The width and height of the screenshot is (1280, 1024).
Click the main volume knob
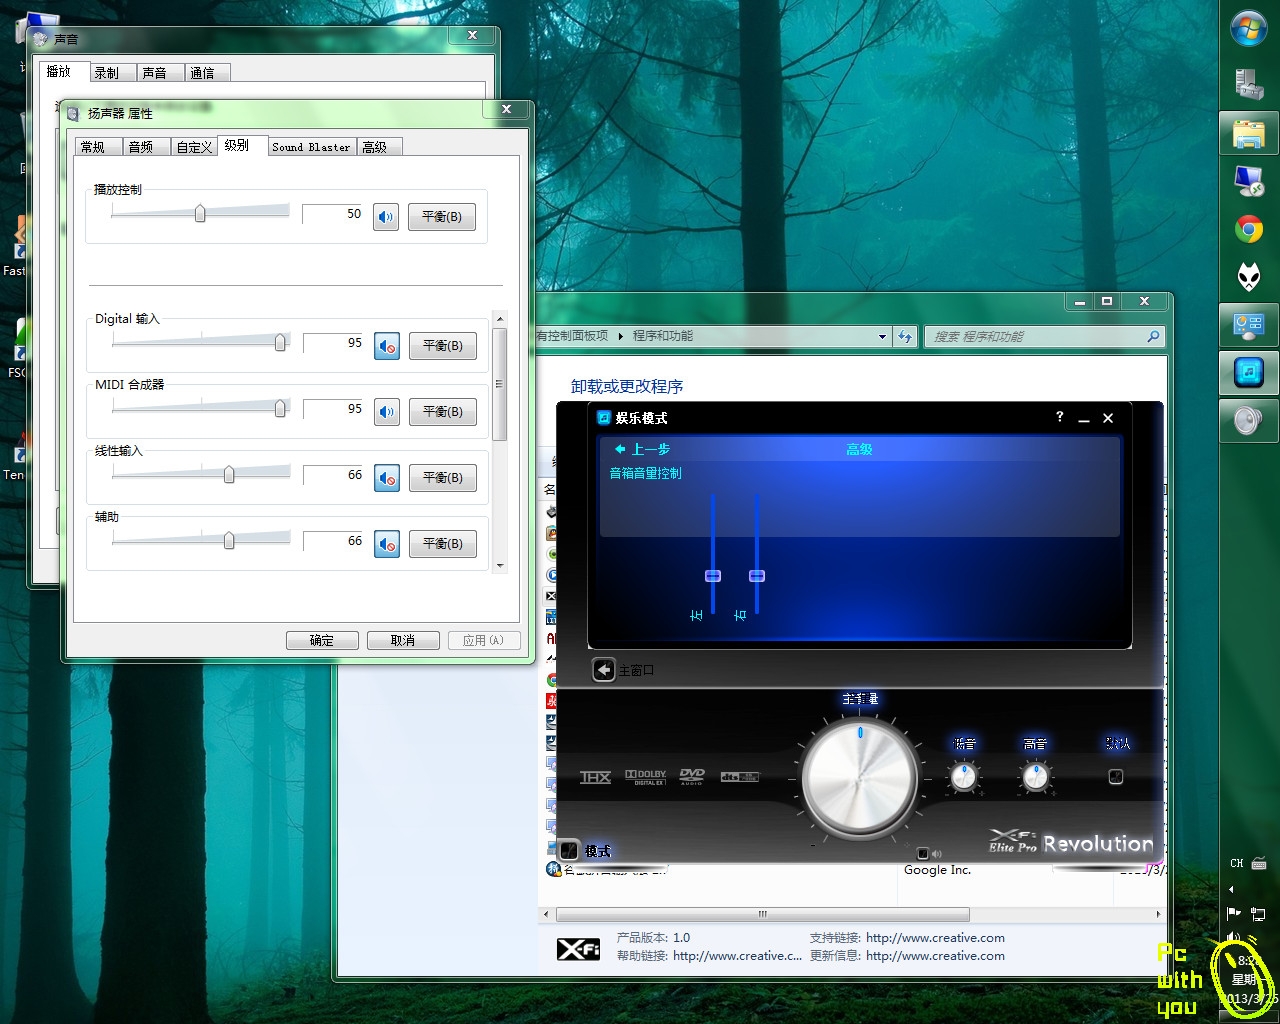tap(859, 778)
